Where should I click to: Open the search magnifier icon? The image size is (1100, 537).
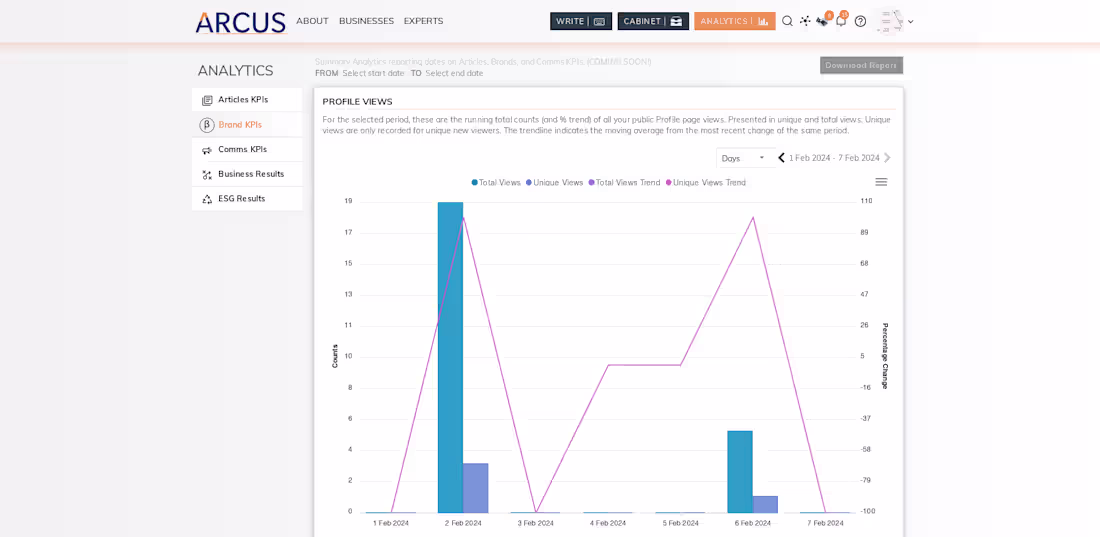click(x=787, y=21)
